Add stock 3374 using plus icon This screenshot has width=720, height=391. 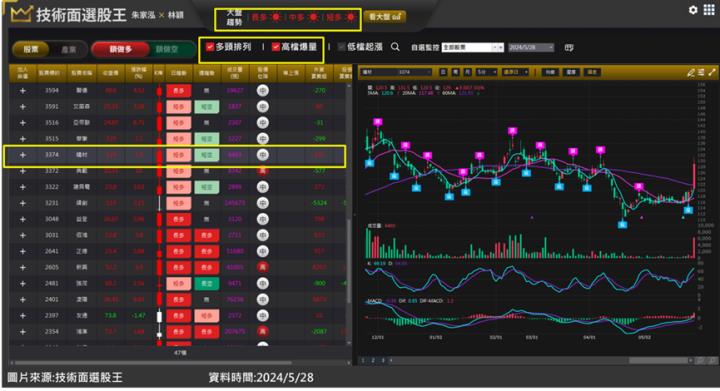click(22, 155)
